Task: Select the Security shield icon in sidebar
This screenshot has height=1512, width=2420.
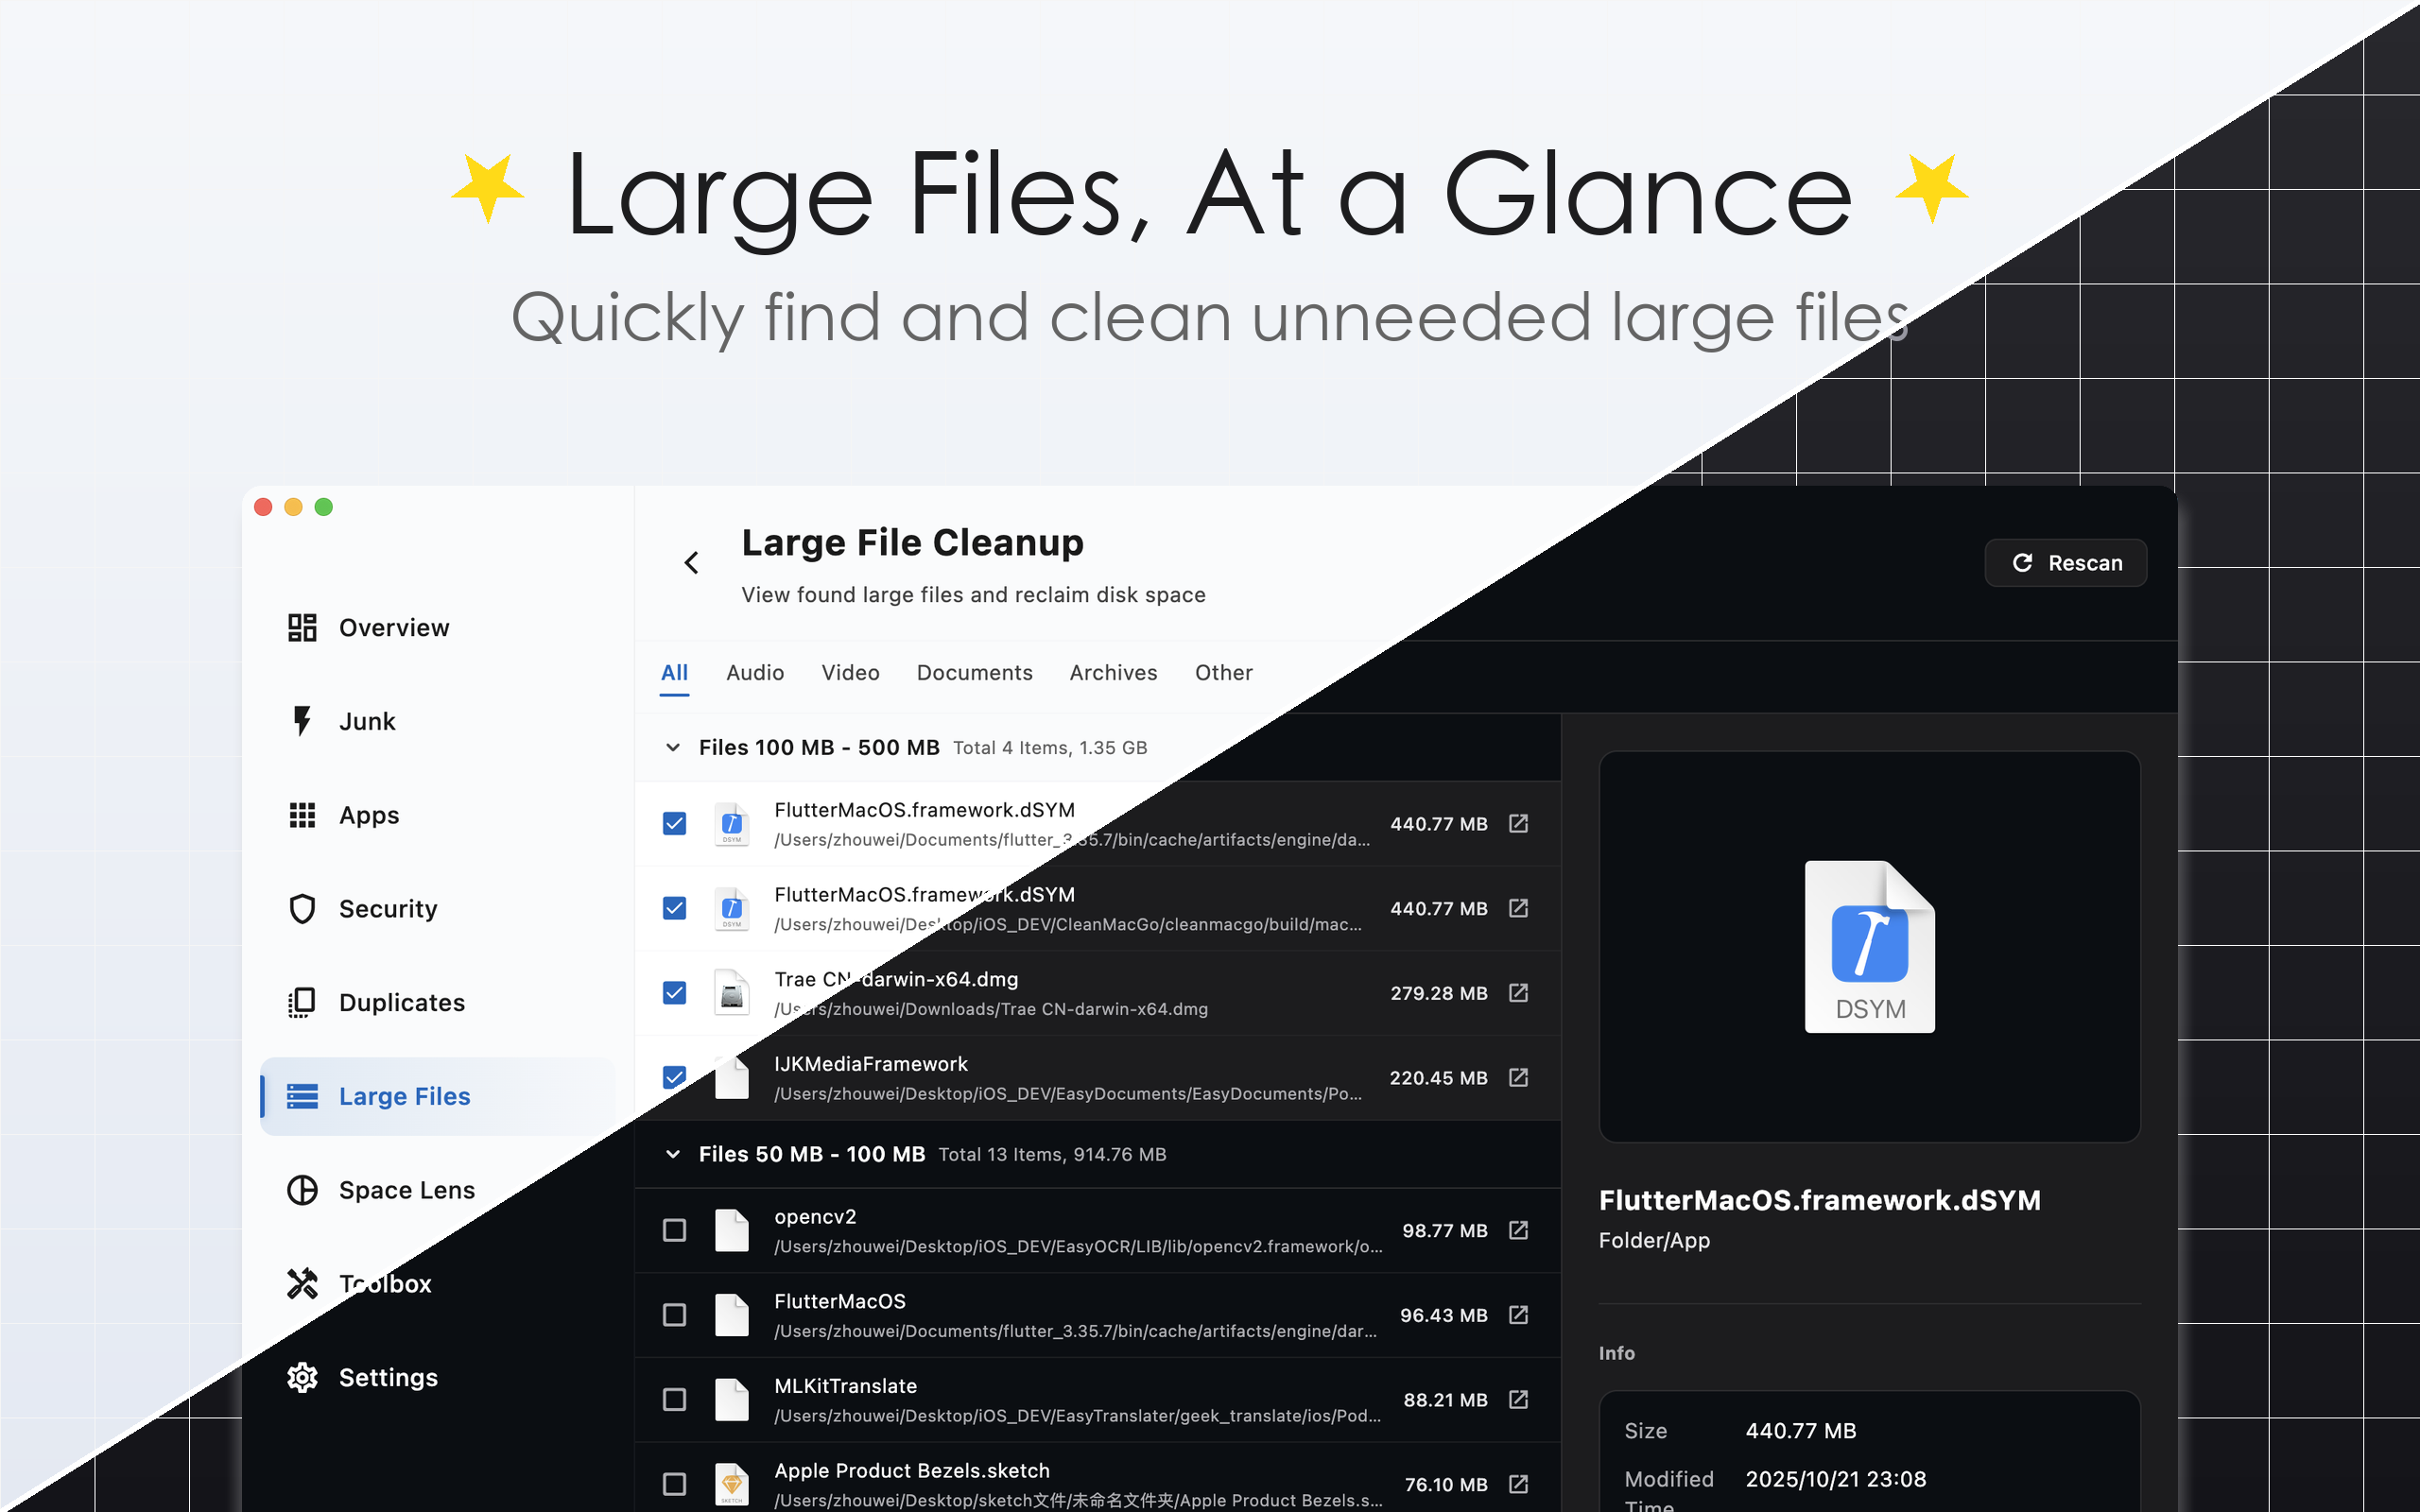Action: pyautogui.click(x=302, y=908)
